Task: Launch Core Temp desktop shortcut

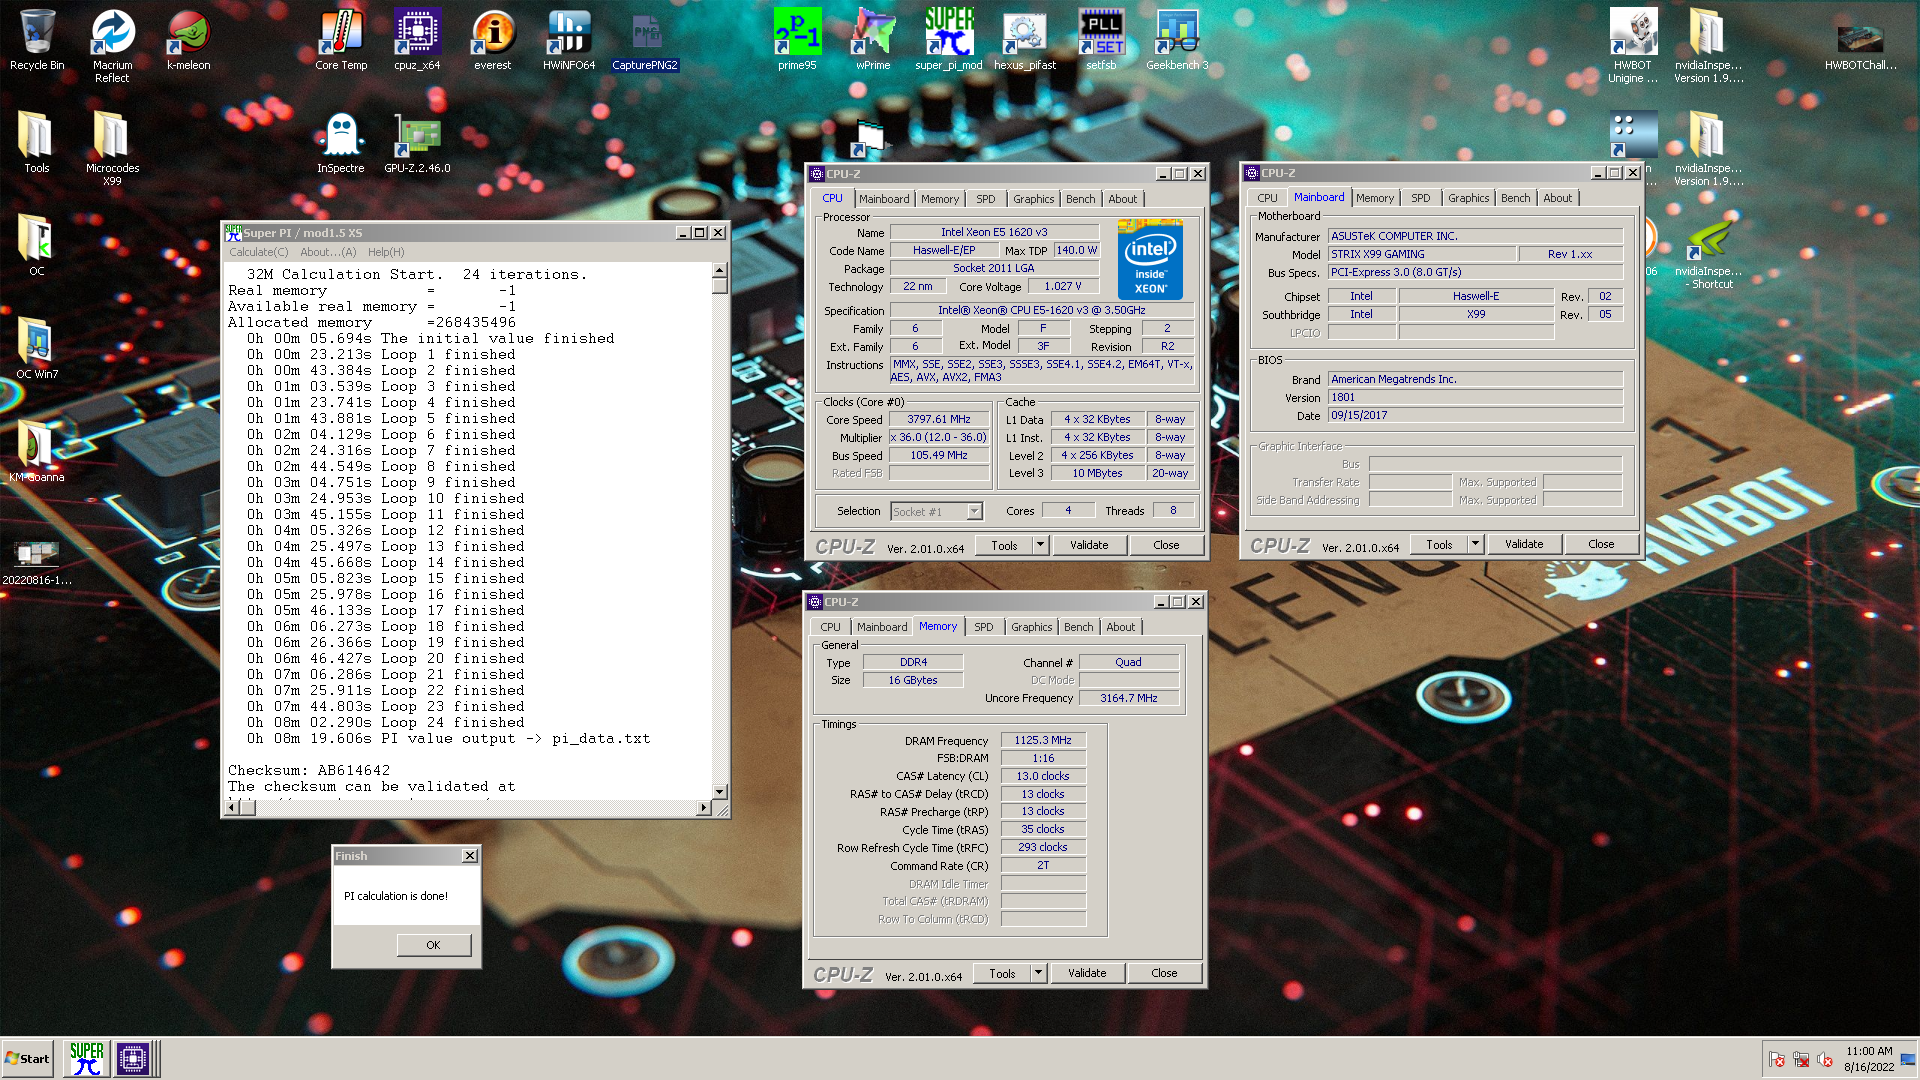Action: point(341,40)
